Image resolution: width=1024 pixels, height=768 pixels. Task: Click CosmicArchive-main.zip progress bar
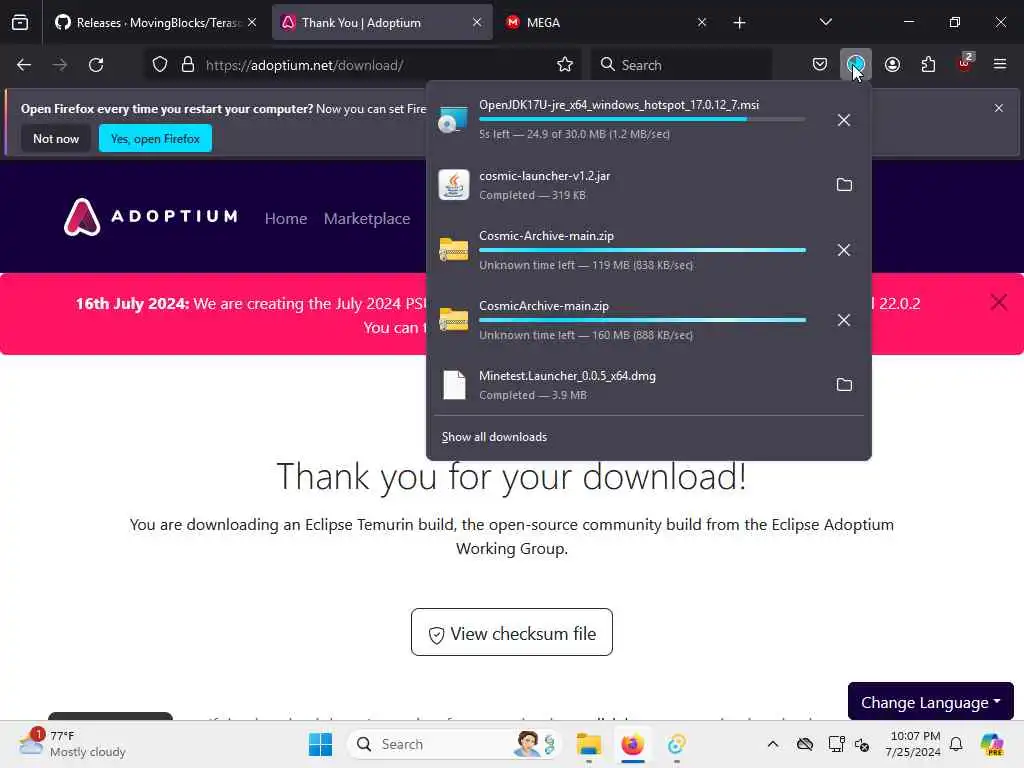pos(643,320)
